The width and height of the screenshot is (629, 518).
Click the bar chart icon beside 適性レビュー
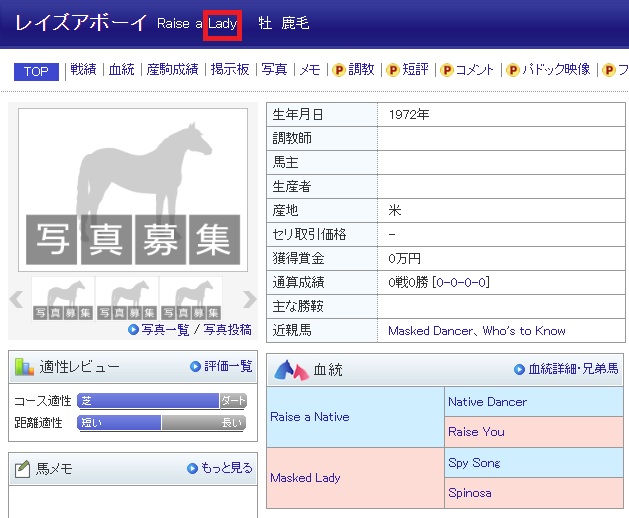click(24, 367)
